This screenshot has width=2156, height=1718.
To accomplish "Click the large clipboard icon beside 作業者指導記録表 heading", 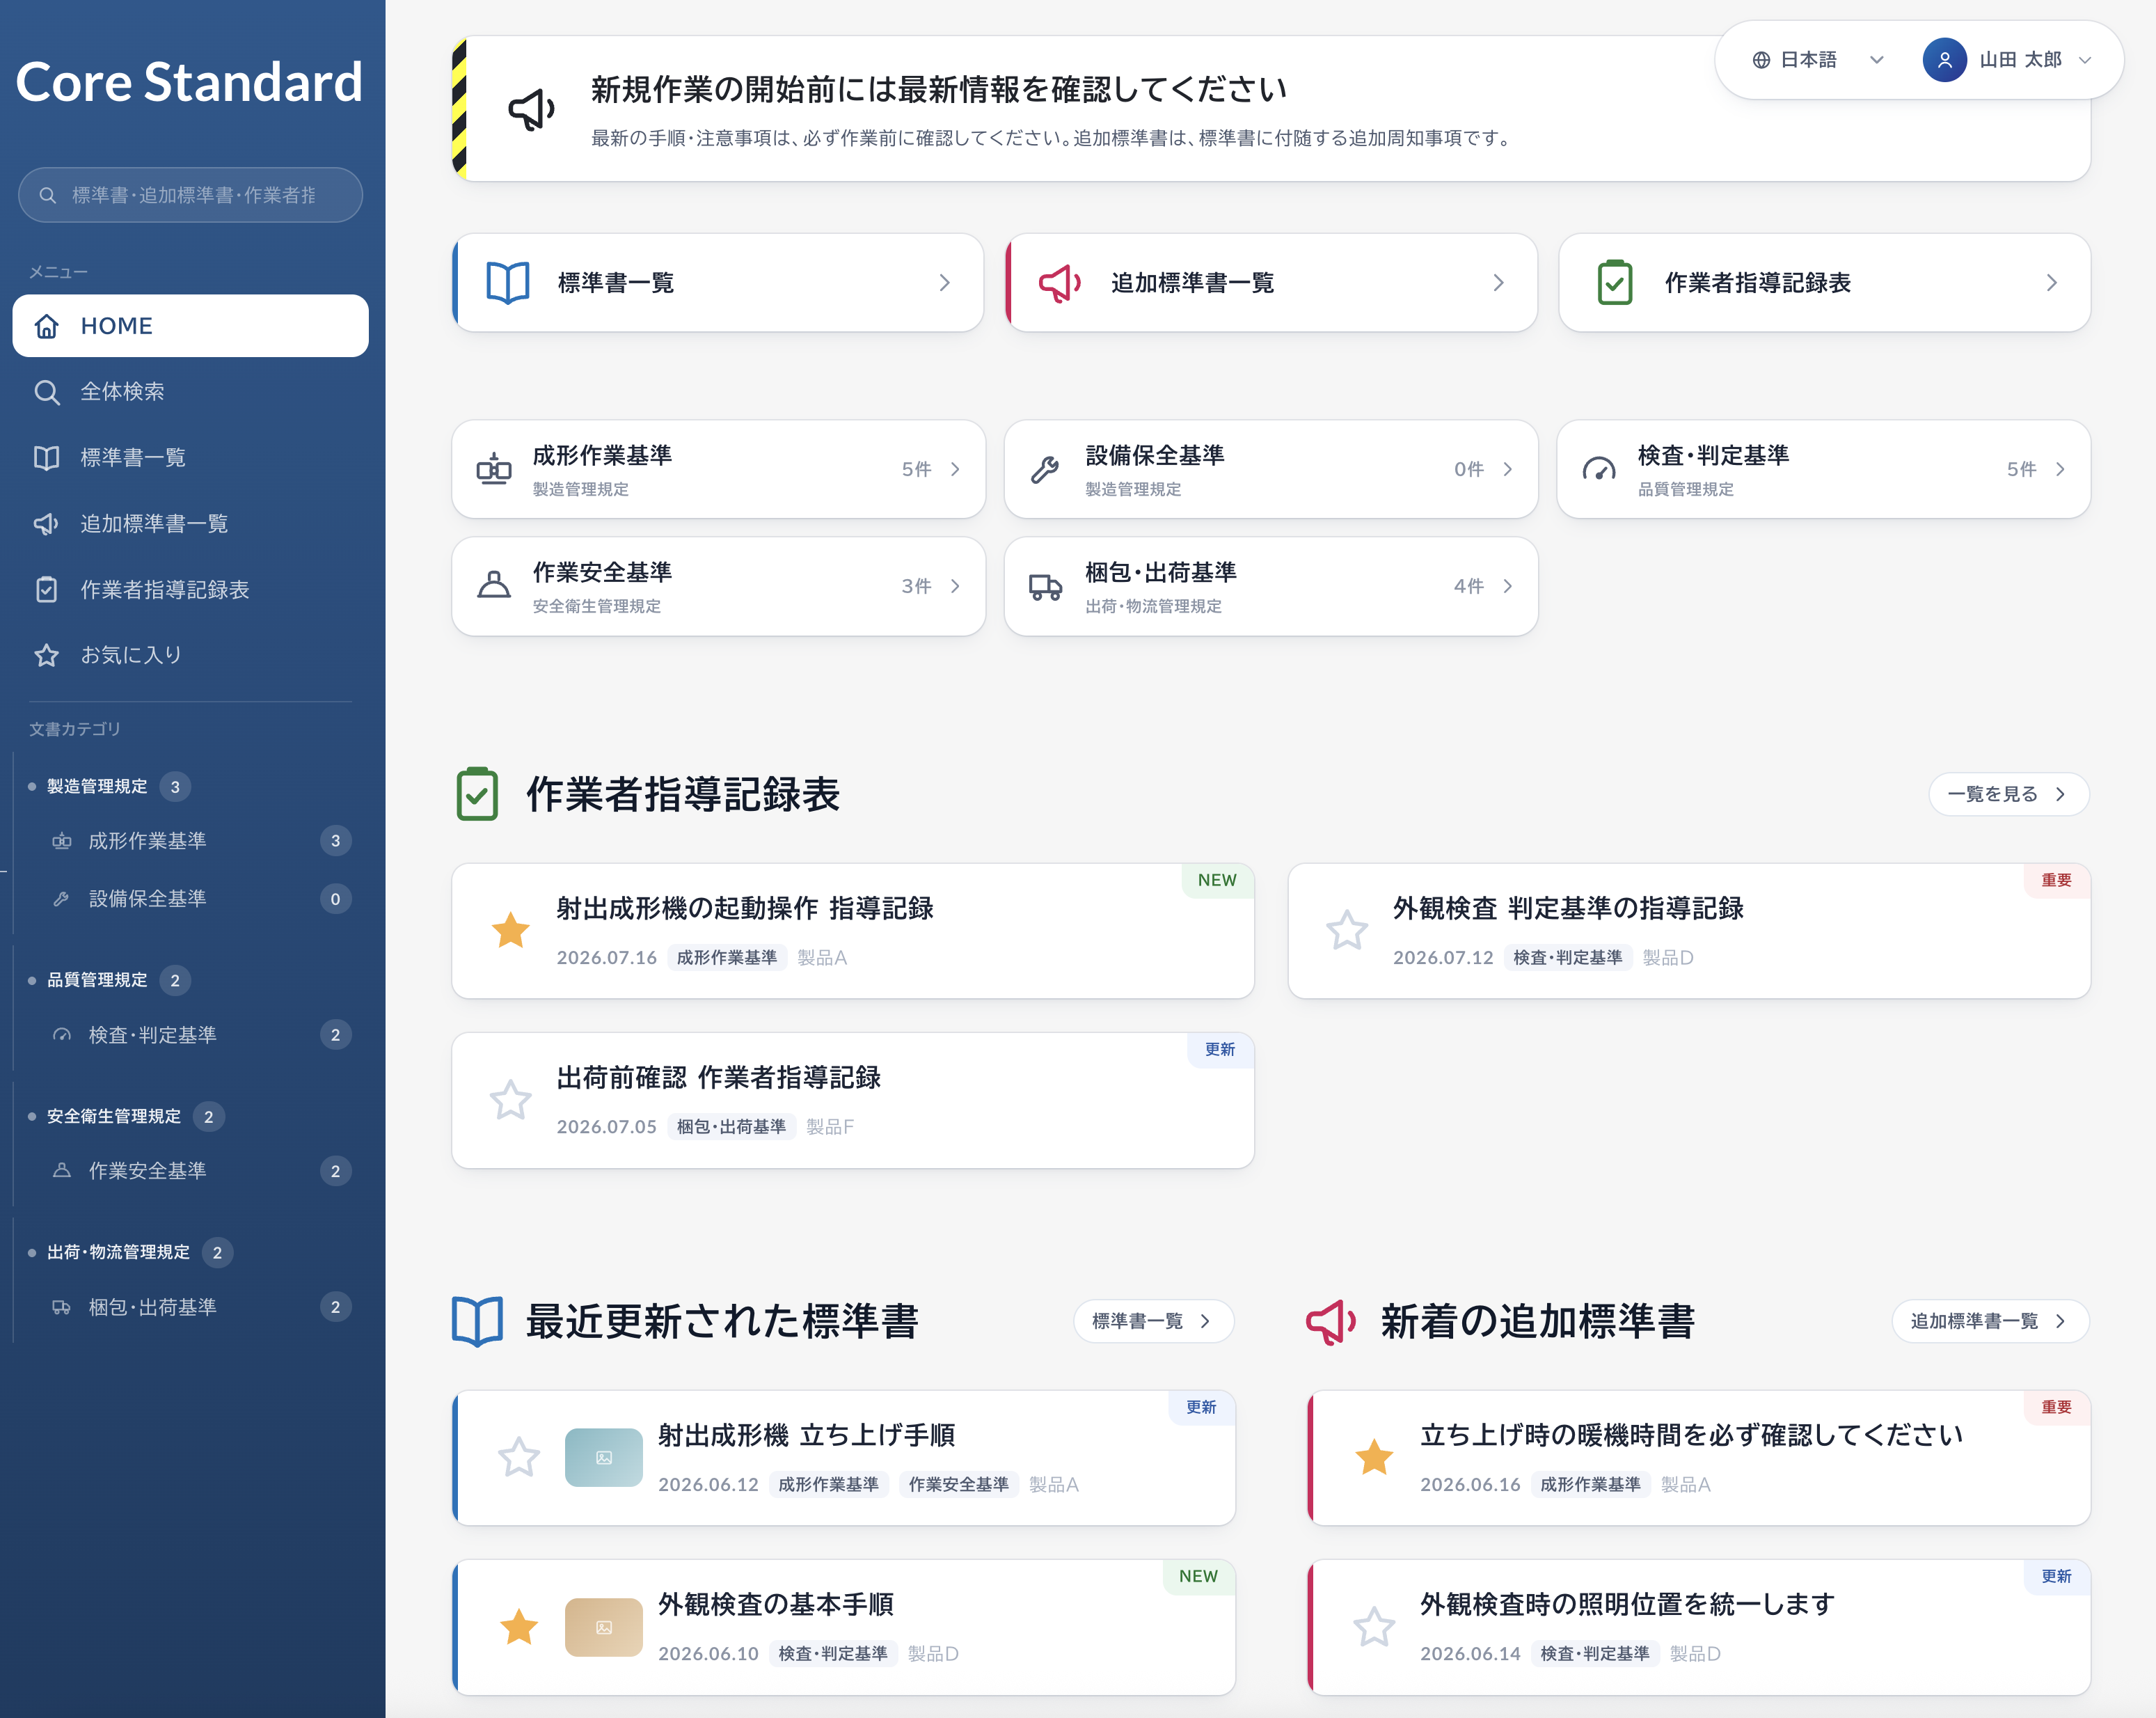I will click(477, 794).
